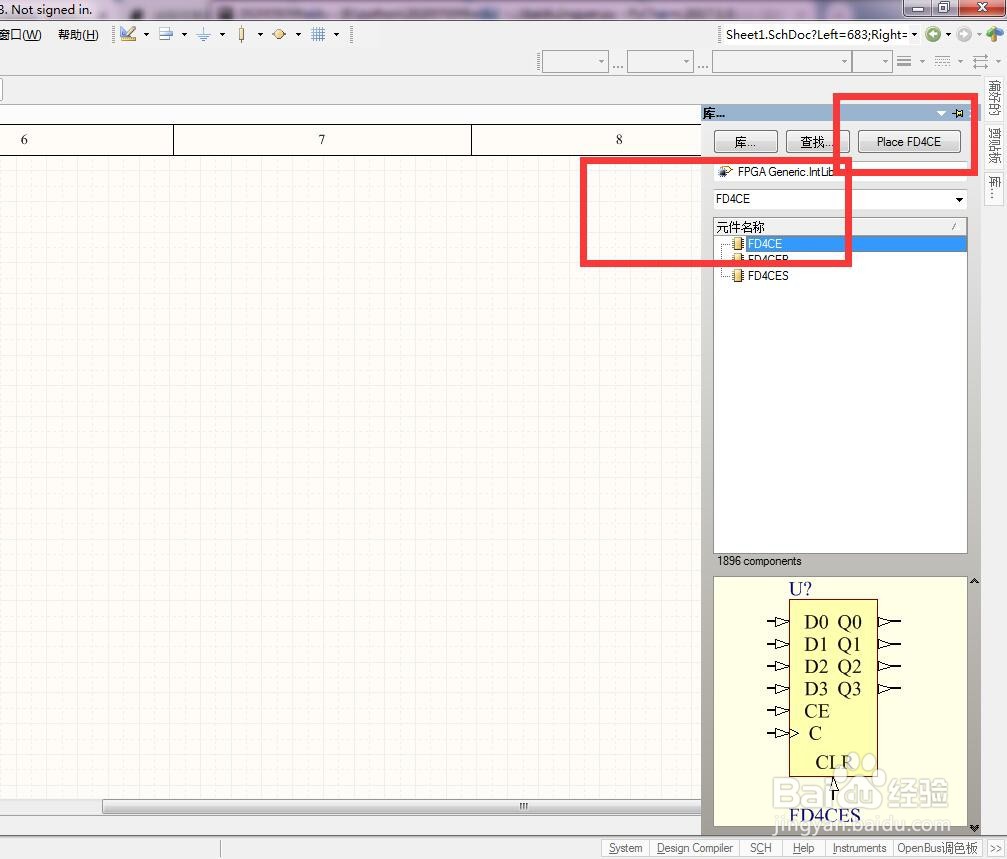Select the digital devices resistor icon
Image resolution: width=1007 pixels, height=859 pixels.
(x=241, y=35)
